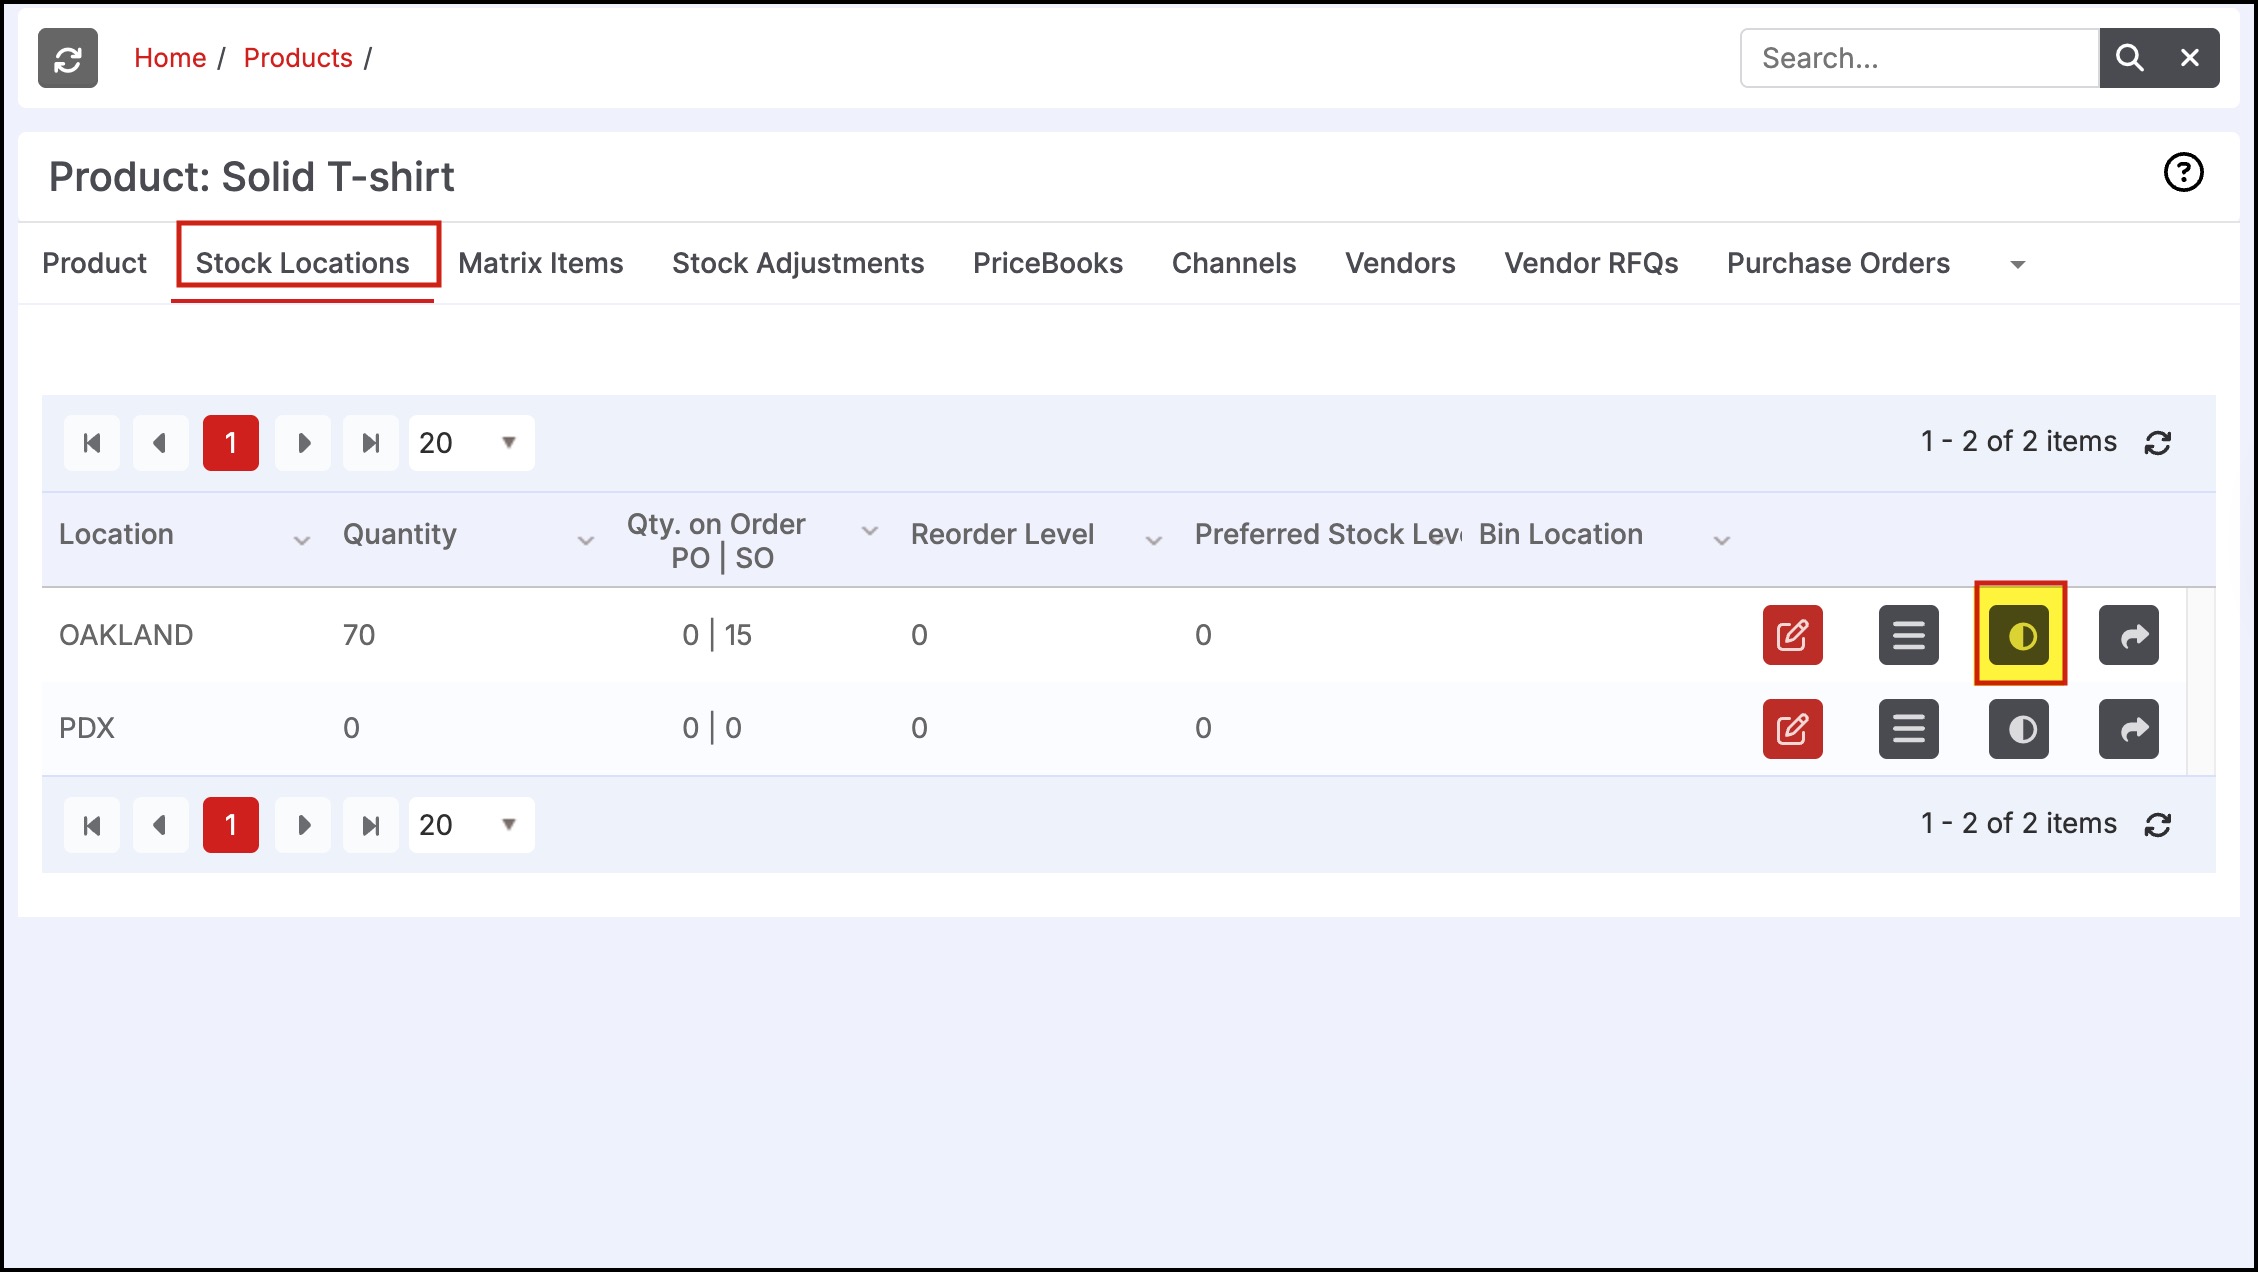2258x1272 pixels.
Task: Open the Matrix Items tab
Action: (x=540, y=263)
